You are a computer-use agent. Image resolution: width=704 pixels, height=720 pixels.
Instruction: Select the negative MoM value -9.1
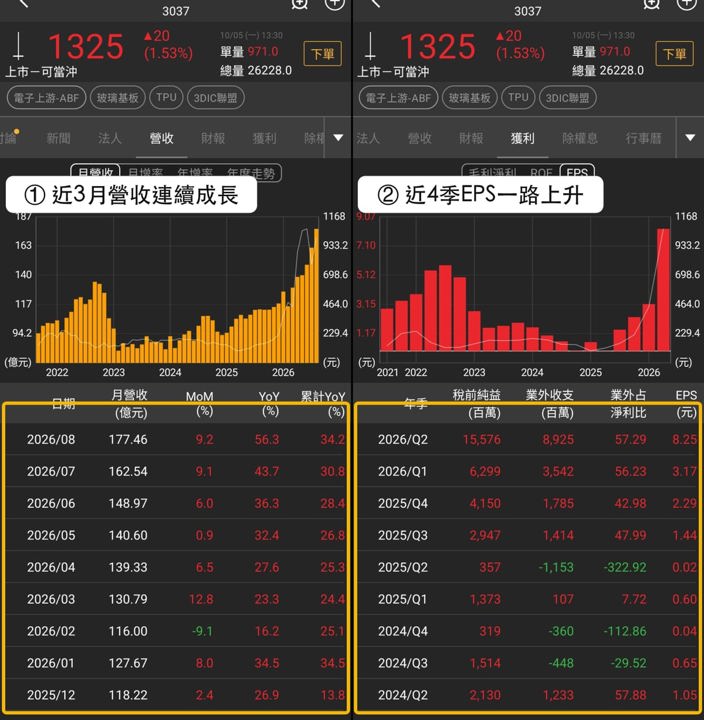[203, 631]
